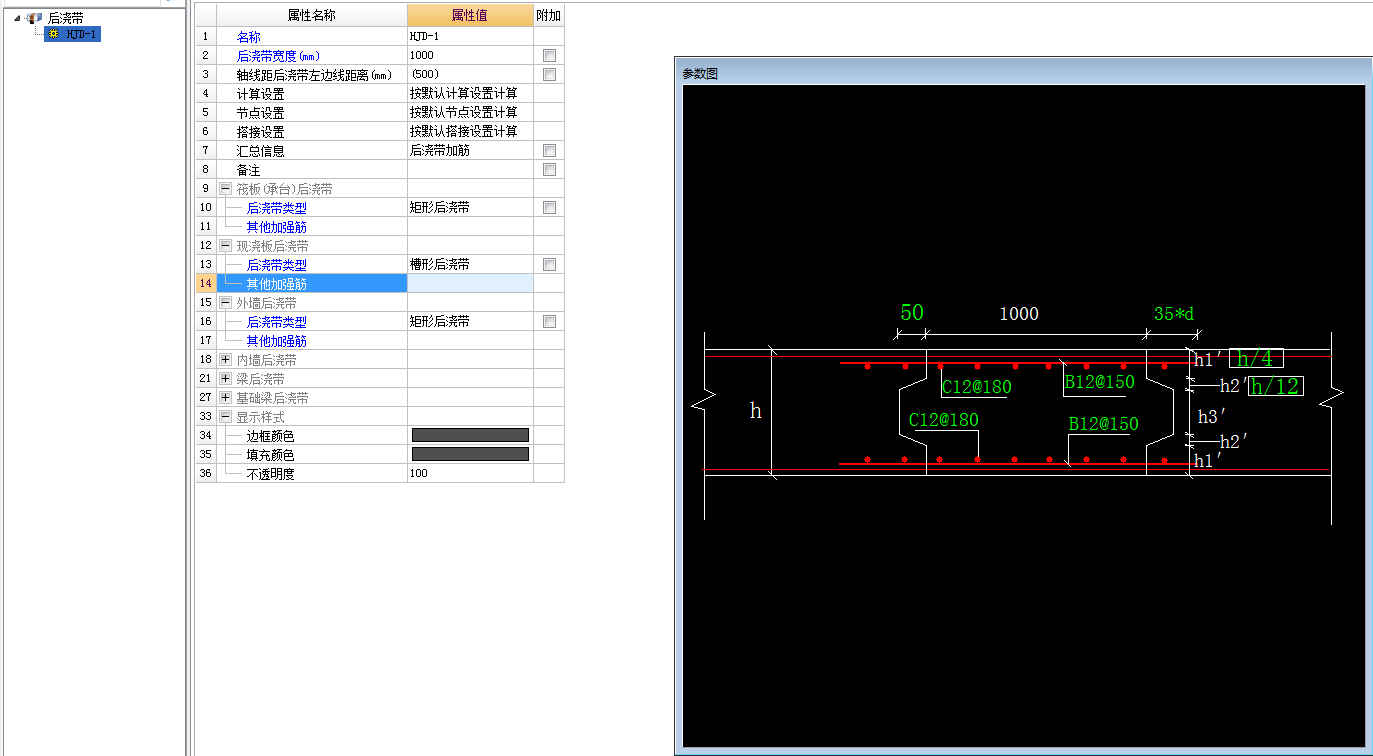Click the 后浇带 root folder icon in tree
This screenshot has width=1373, height=756.
[35, 18]
